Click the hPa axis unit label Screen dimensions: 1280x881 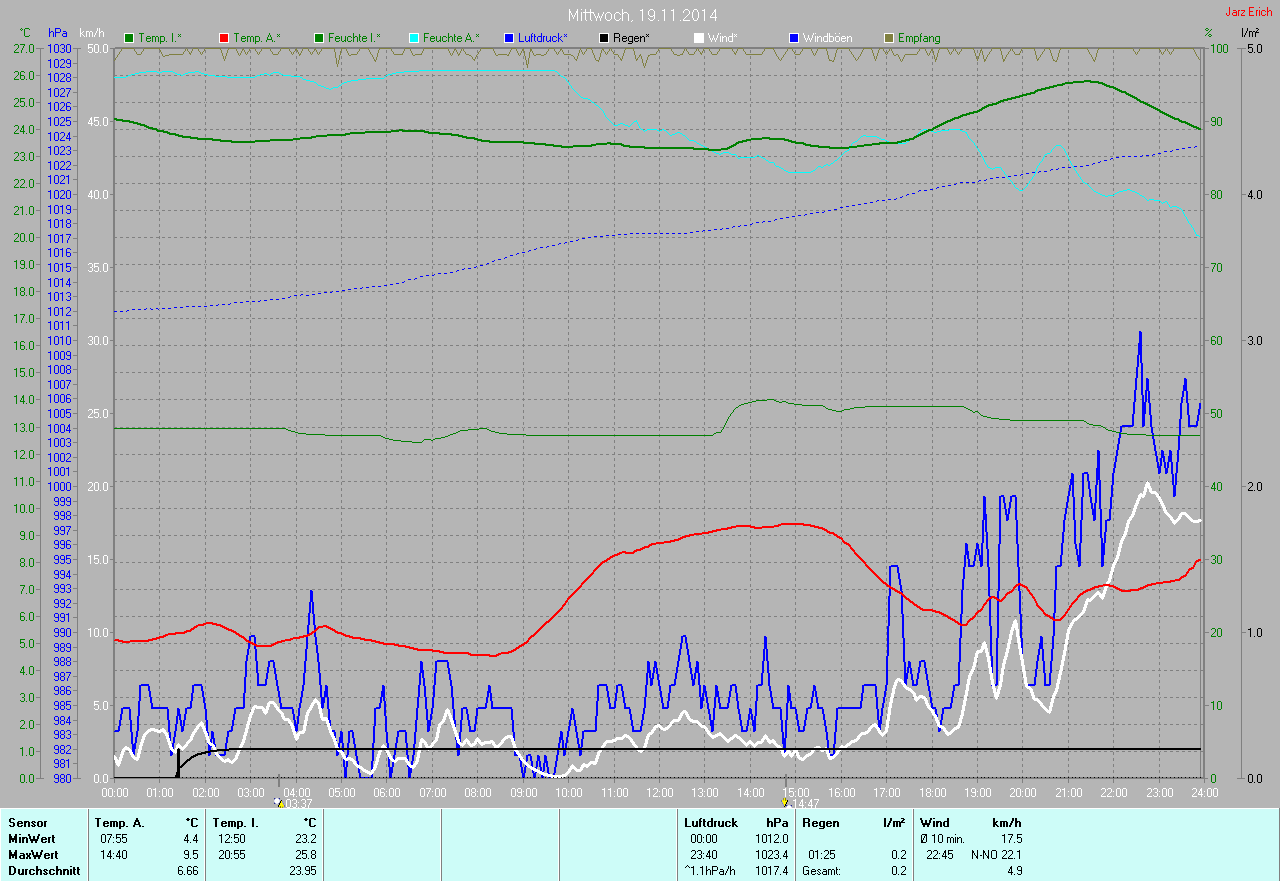[x=59, y=33]
